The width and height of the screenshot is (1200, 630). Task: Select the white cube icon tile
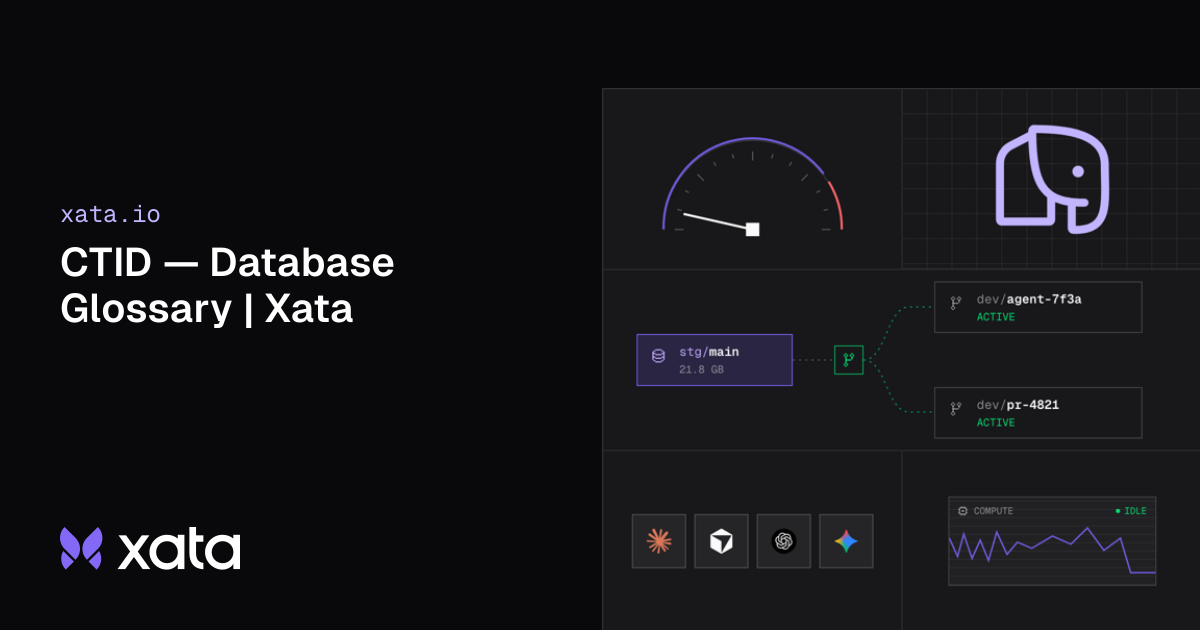pos(721,541)
